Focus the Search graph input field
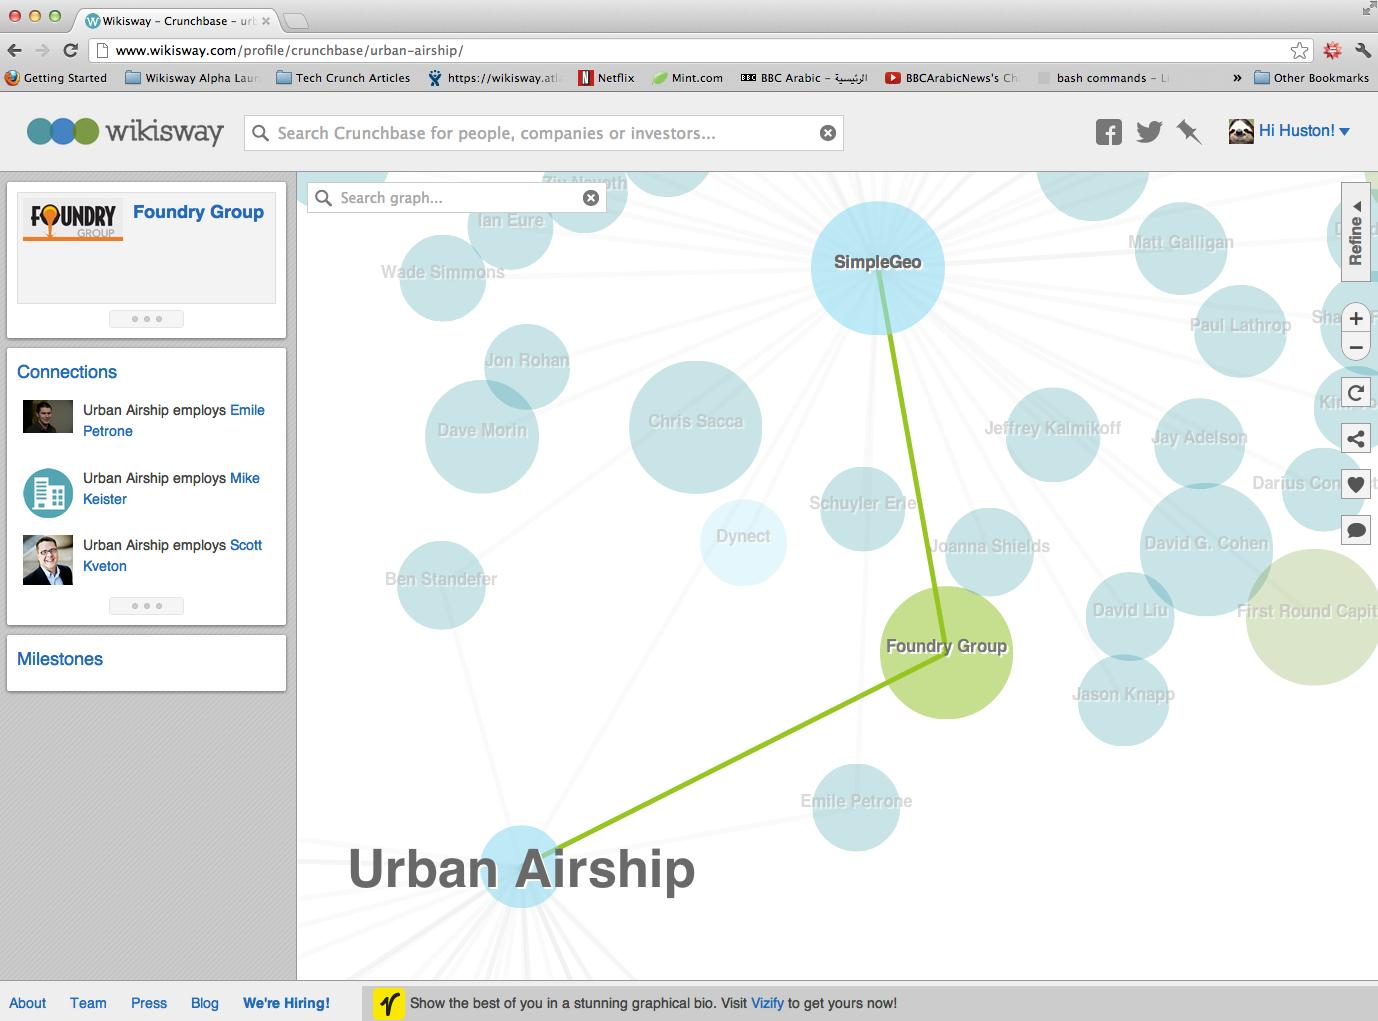 (457, 198)
